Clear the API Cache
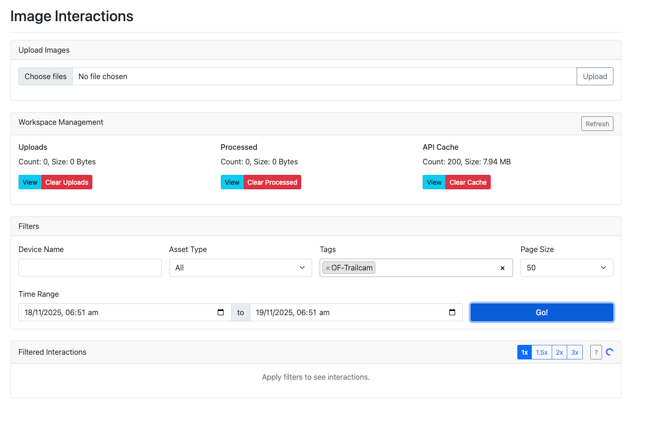The width and height of the screenshot is (670, 424). (468, 182)
